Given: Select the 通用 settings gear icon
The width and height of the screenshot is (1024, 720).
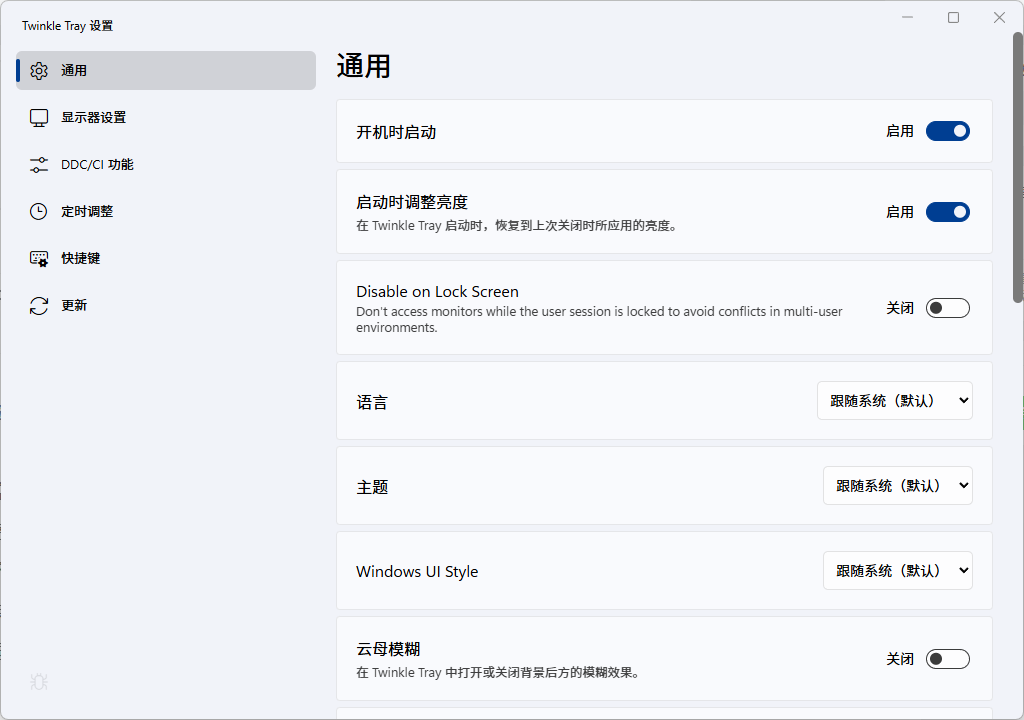Looking at the screenshot, I should [38, 70].
